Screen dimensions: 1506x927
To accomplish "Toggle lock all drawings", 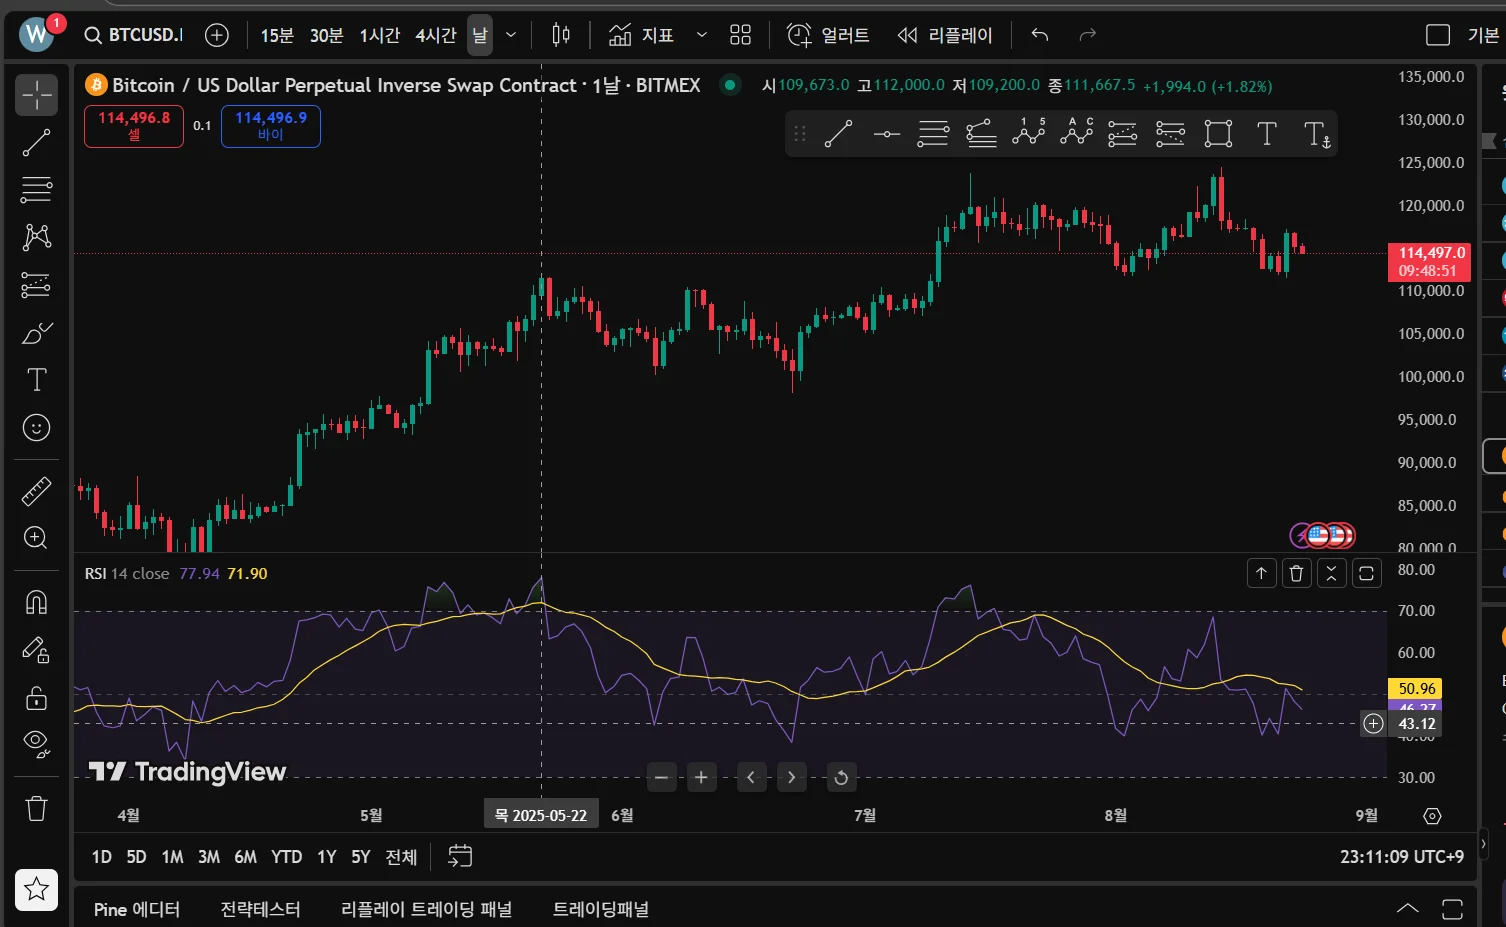I will (x=36, y=698).
